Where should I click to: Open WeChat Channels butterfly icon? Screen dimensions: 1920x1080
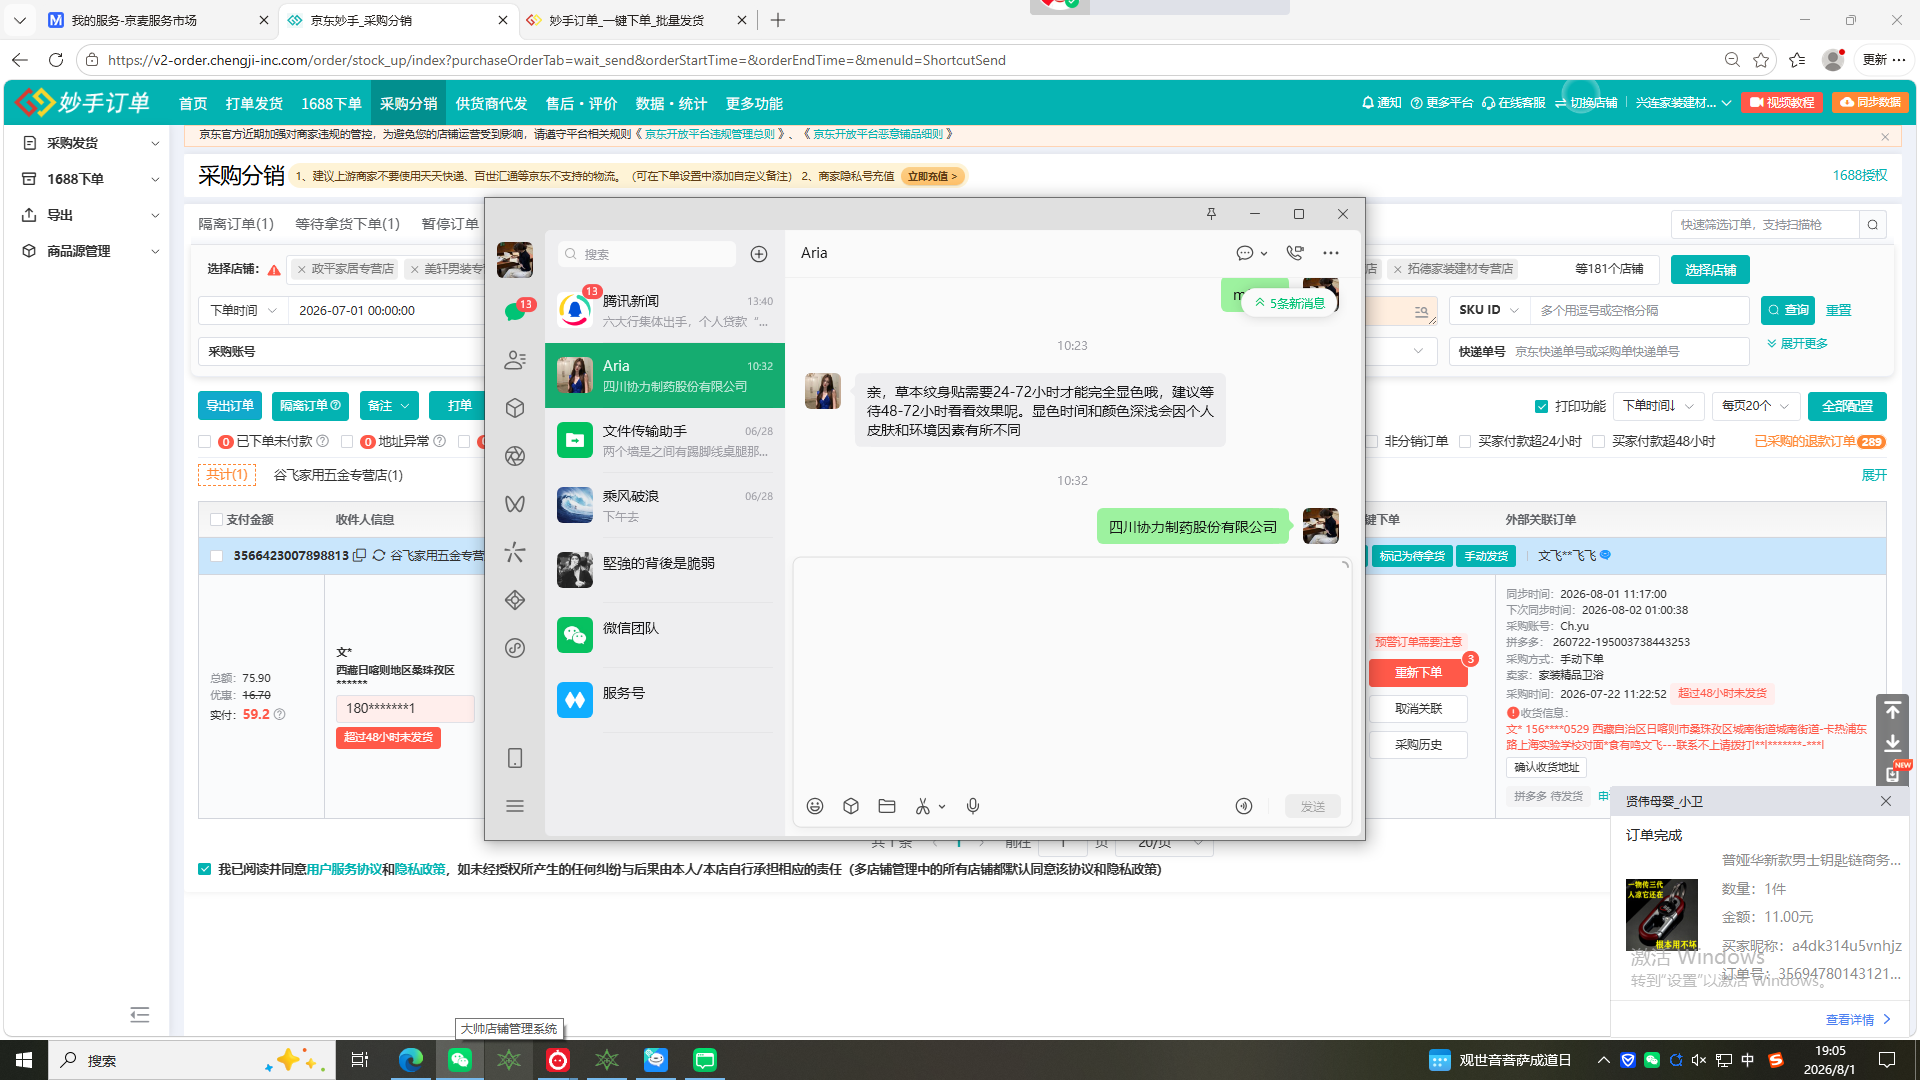pos(515,504)
